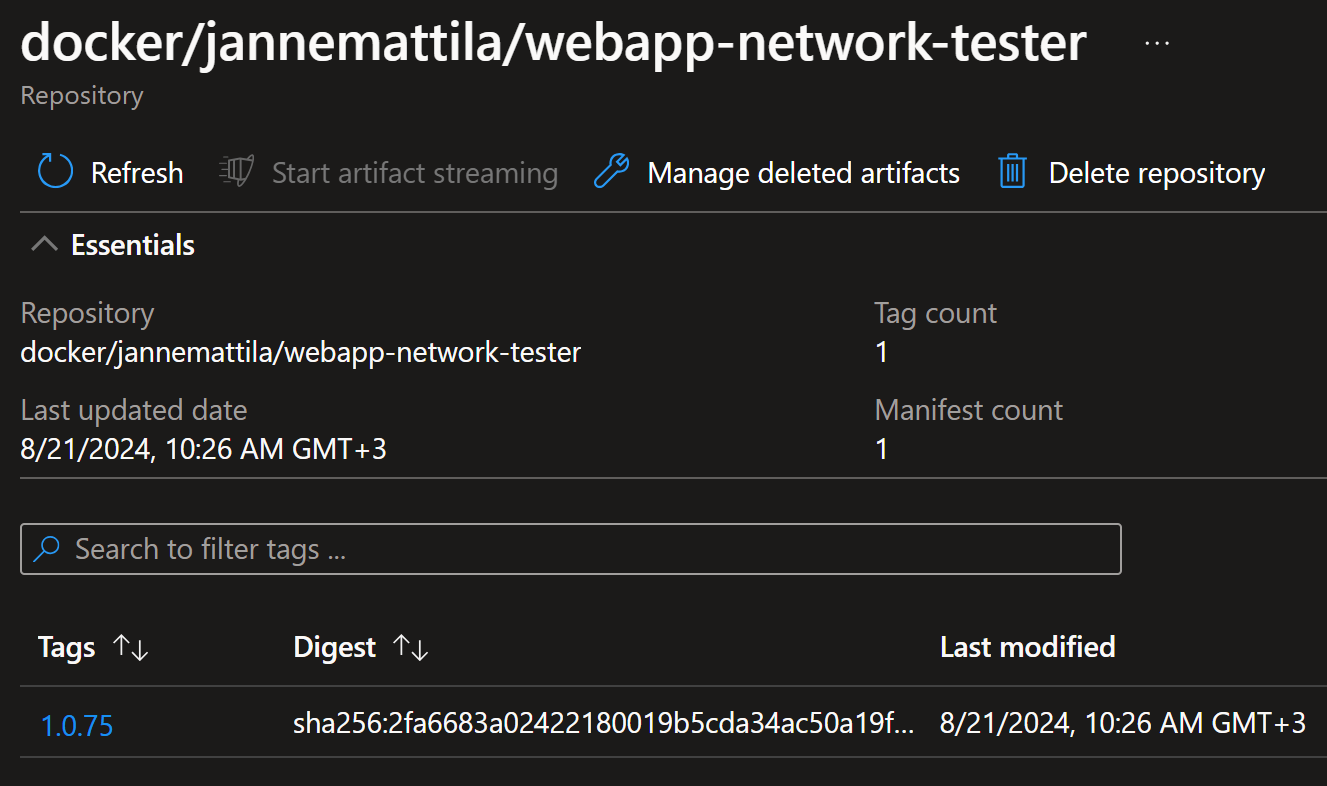
Task: Click the Tags column header
Action: pyautogui.click(x=67, y=647)
